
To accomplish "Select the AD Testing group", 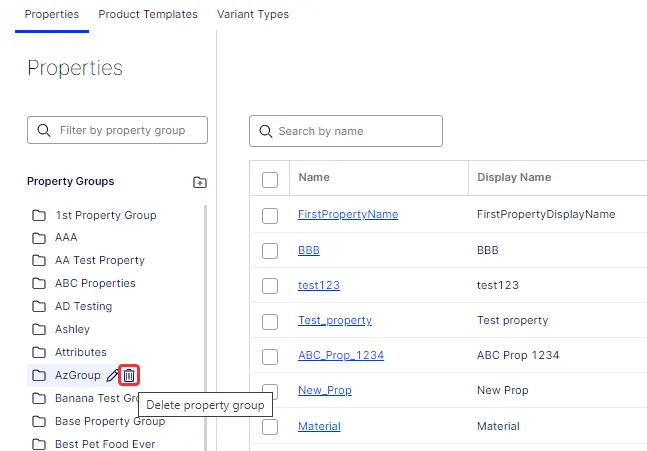I will 83,306.
